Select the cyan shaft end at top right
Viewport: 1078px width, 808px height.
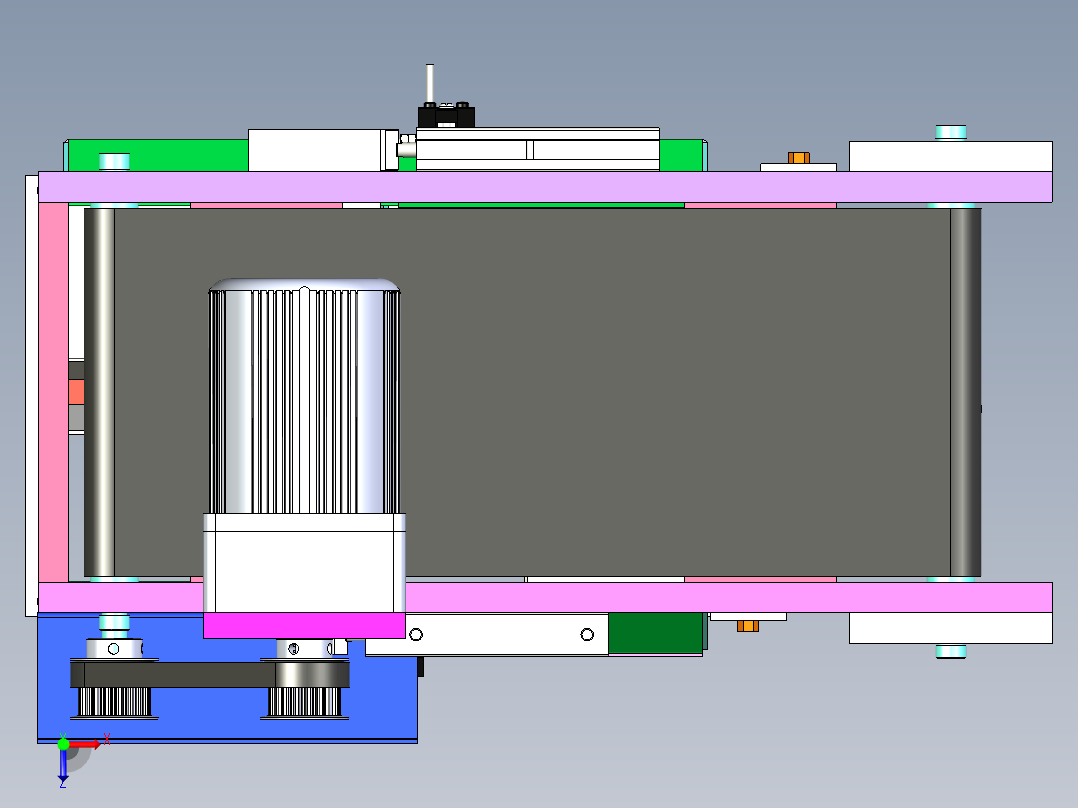pos(951,133)
